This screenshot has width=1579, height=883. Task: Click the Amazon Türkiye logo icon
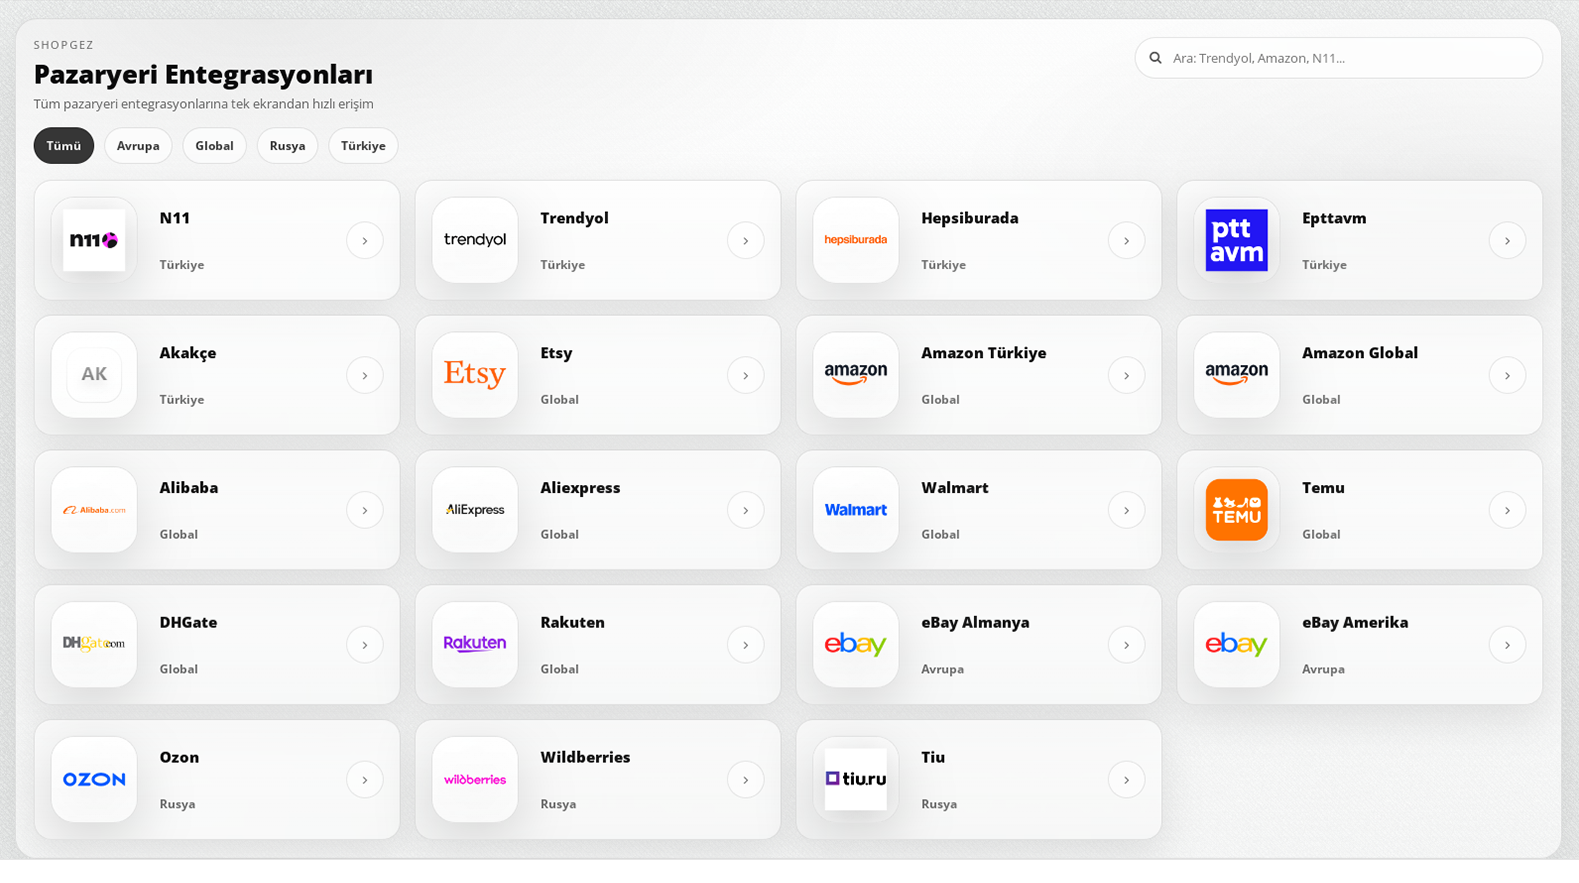(856, 375)
